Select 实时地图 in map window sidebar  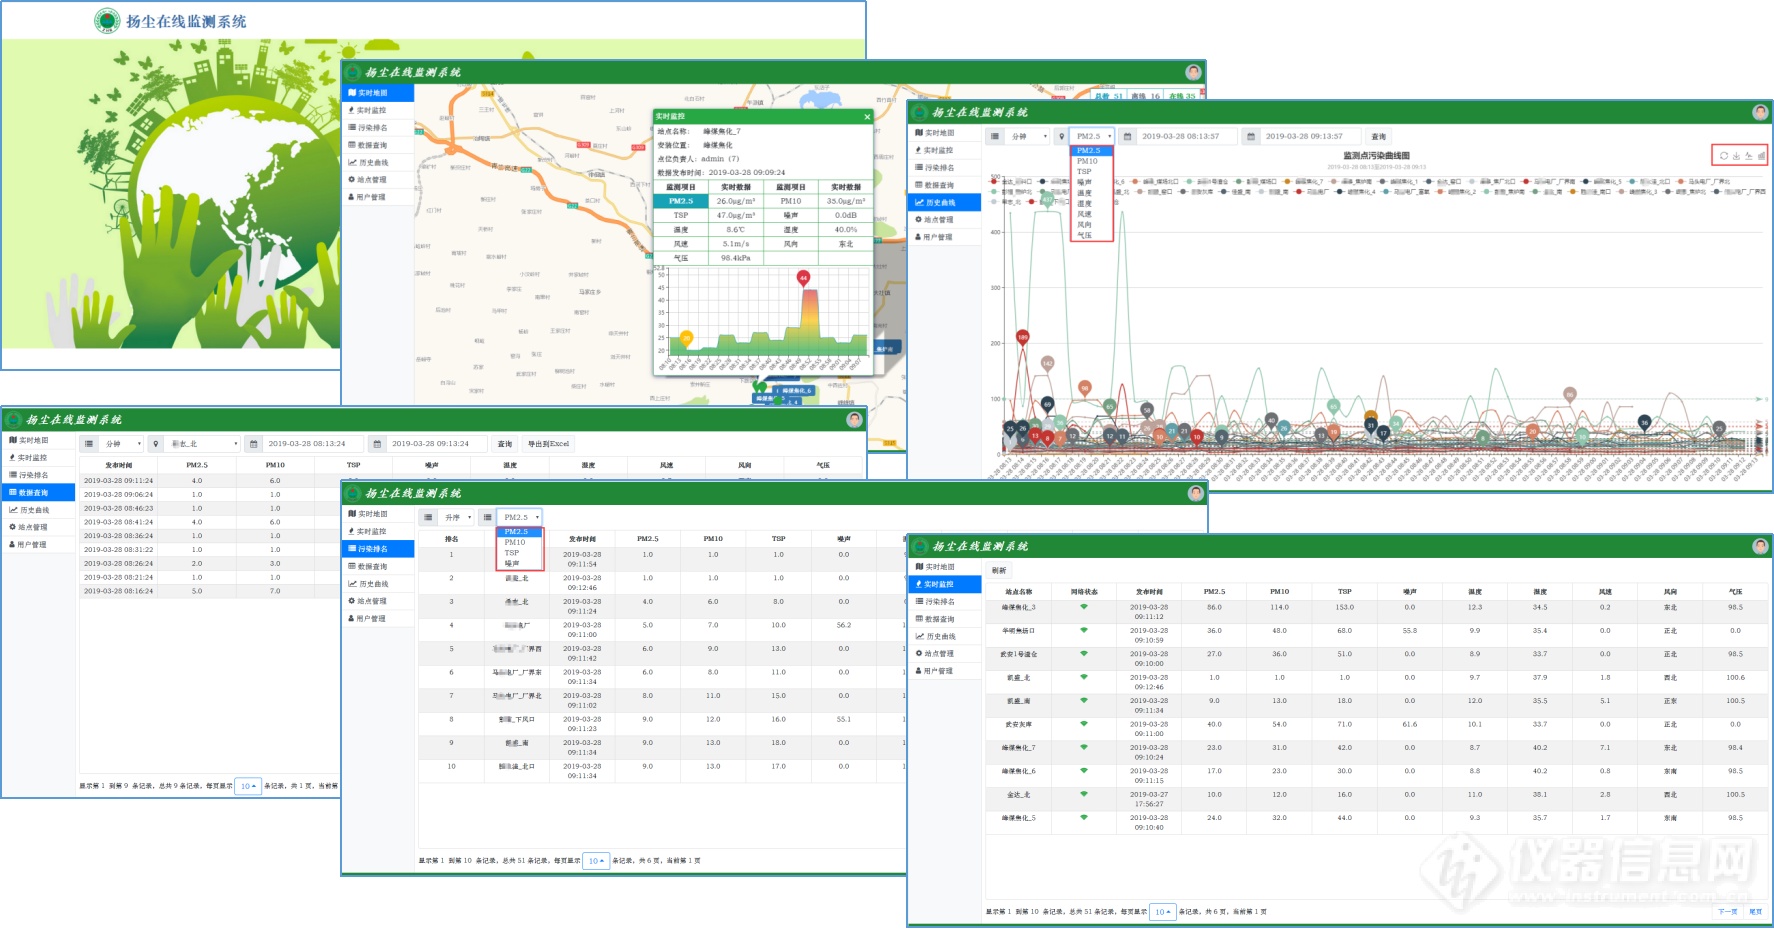coord(378,93)
